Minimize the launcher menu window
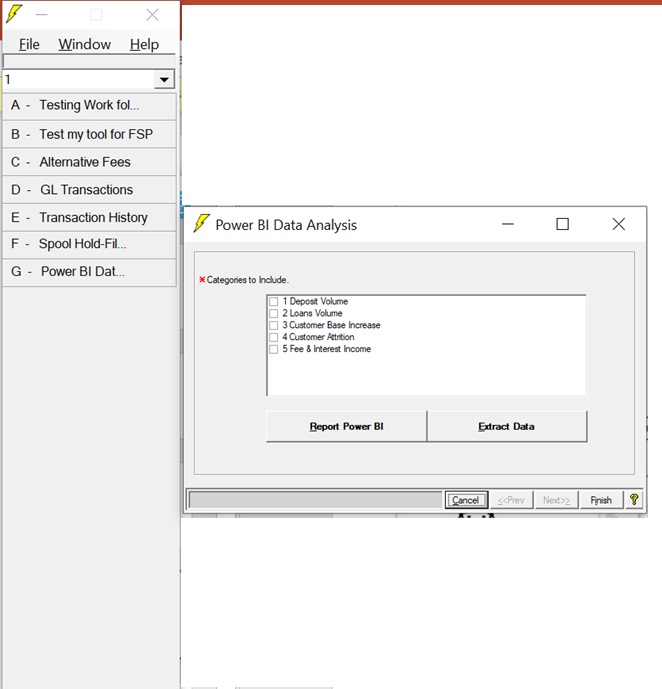This screenshot has height=689, width=662. 42,15
